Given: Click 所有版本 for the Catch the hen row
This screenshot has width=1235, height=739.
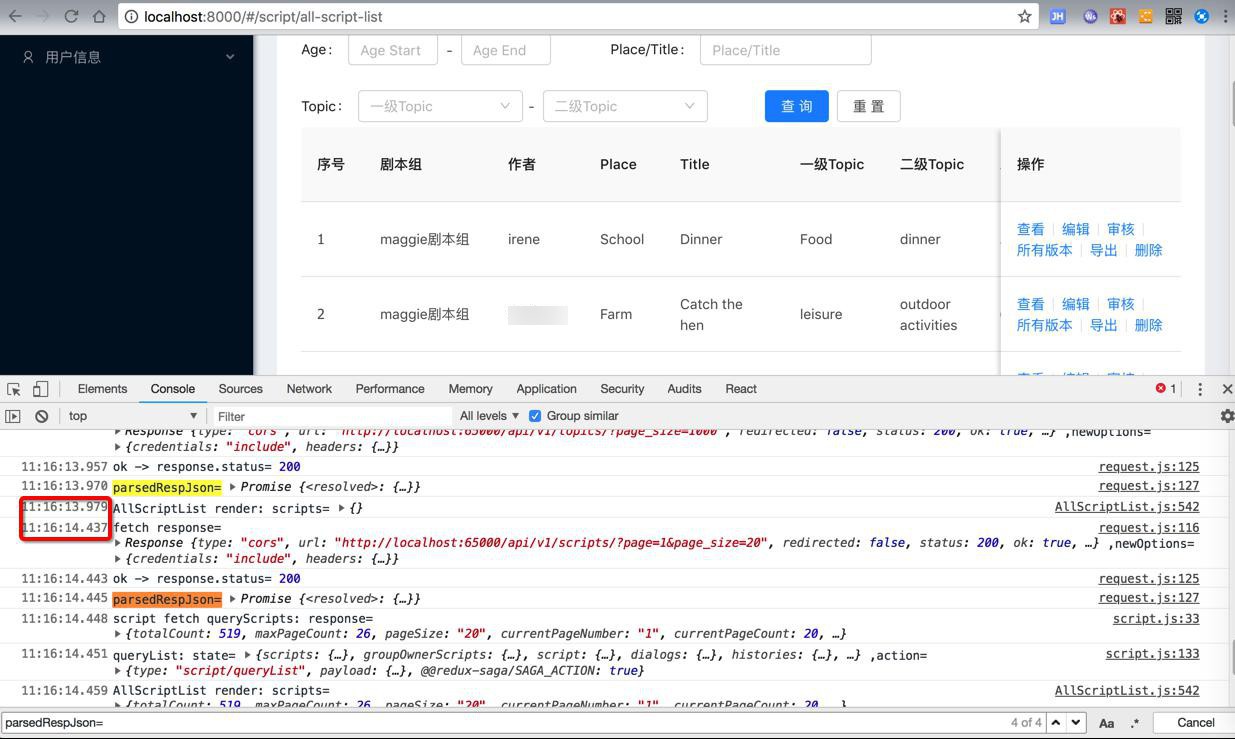Looking at the screenshot, I should (x=1044, y=325).
